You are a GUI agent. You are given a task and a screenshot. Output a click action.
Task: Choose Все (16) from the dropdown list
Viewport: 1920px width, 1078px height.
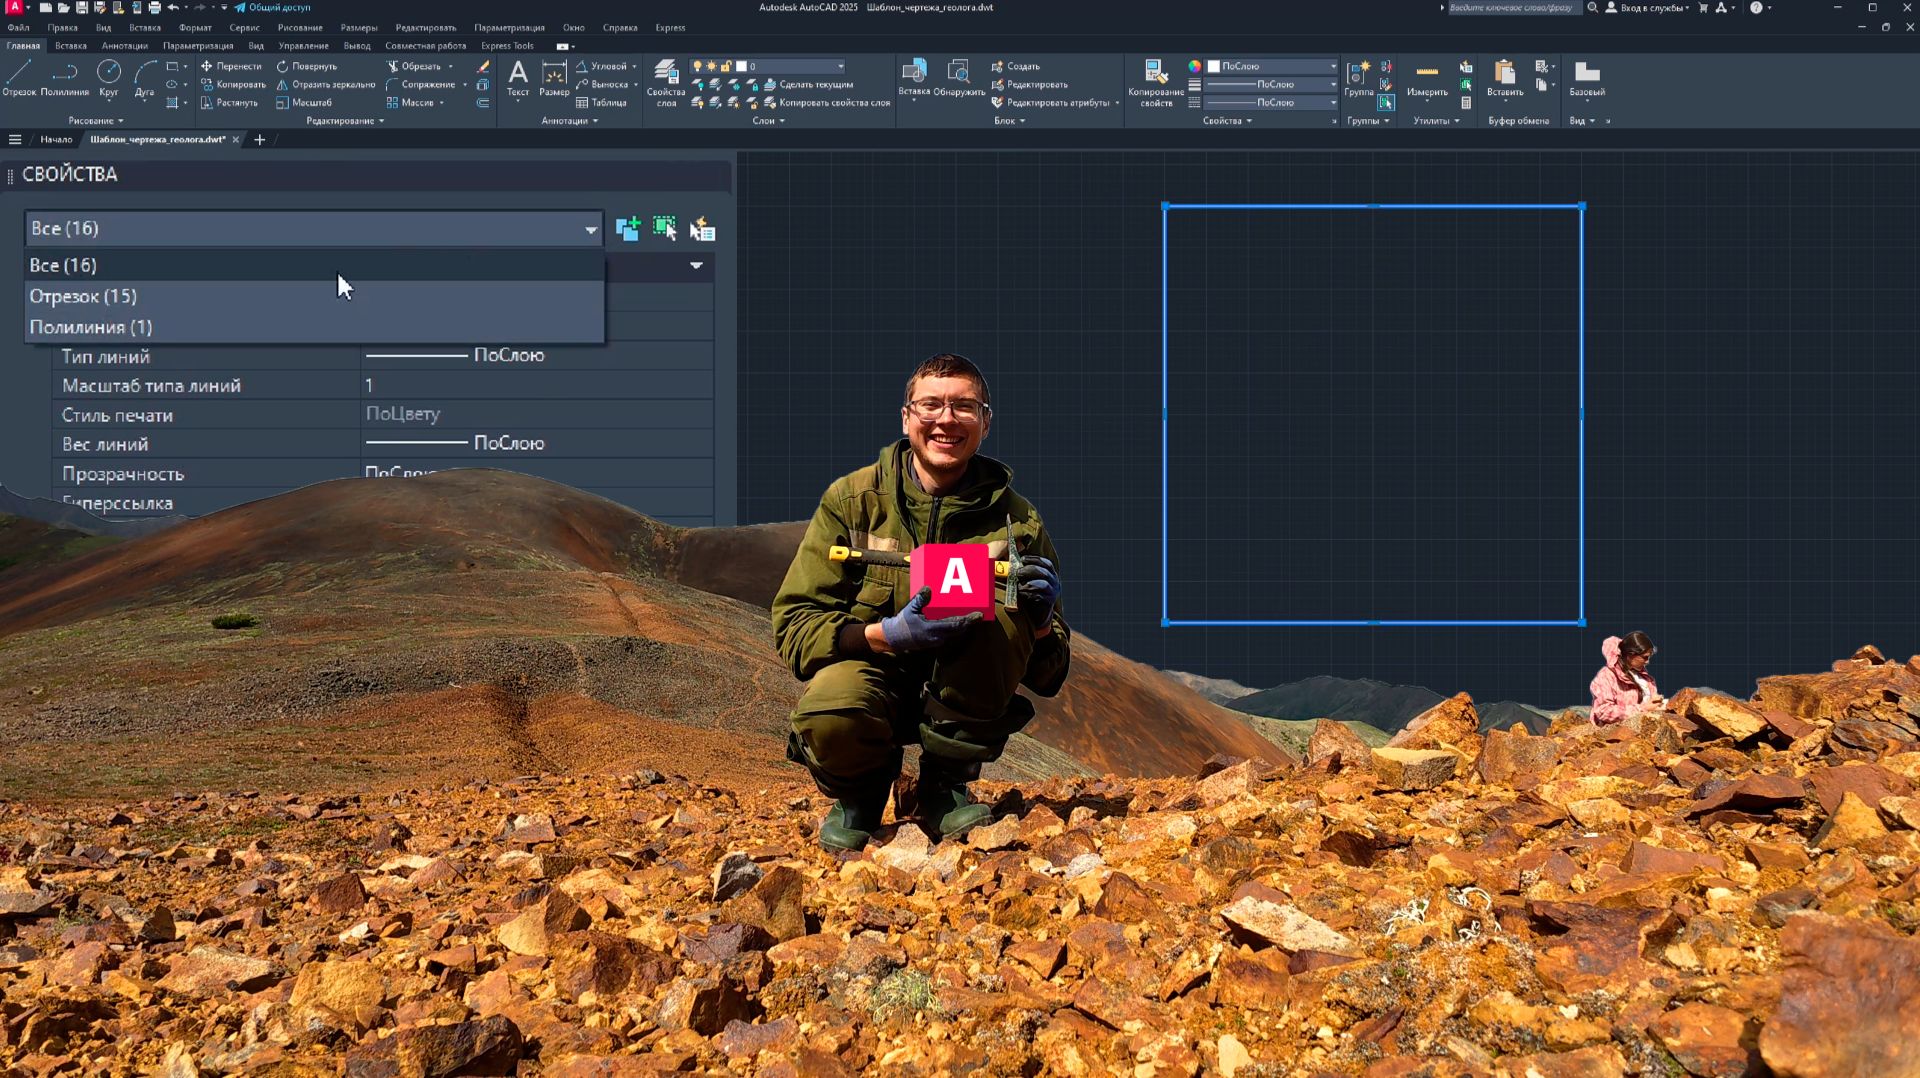pyautogui.click(x=314, y=265)
